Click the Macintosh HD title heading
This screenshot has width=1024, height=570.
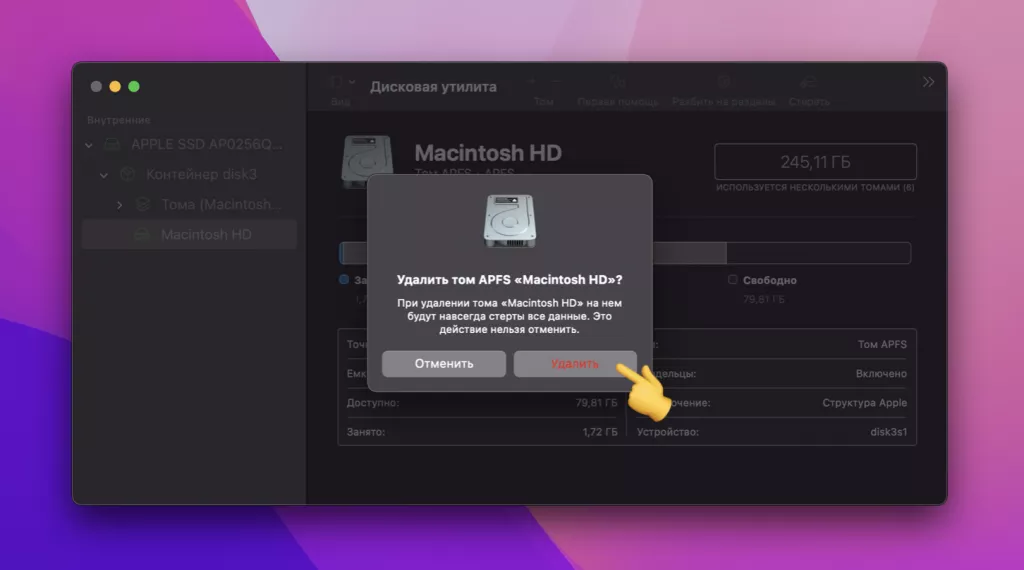pos(488,153)
